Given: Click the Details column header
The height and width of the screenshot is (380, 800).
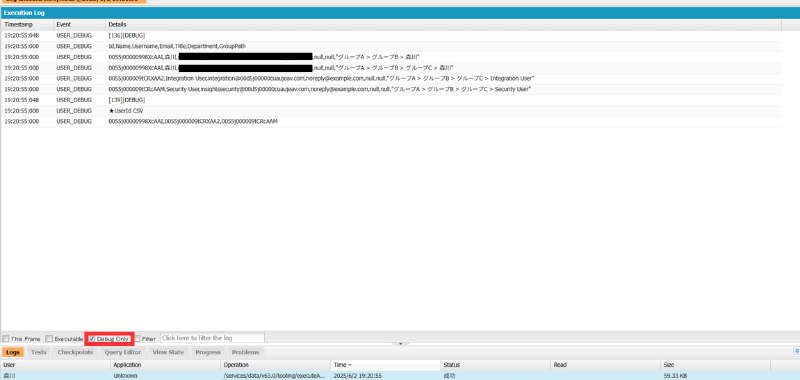Looking at the screenshot, I should pos(443,24).
